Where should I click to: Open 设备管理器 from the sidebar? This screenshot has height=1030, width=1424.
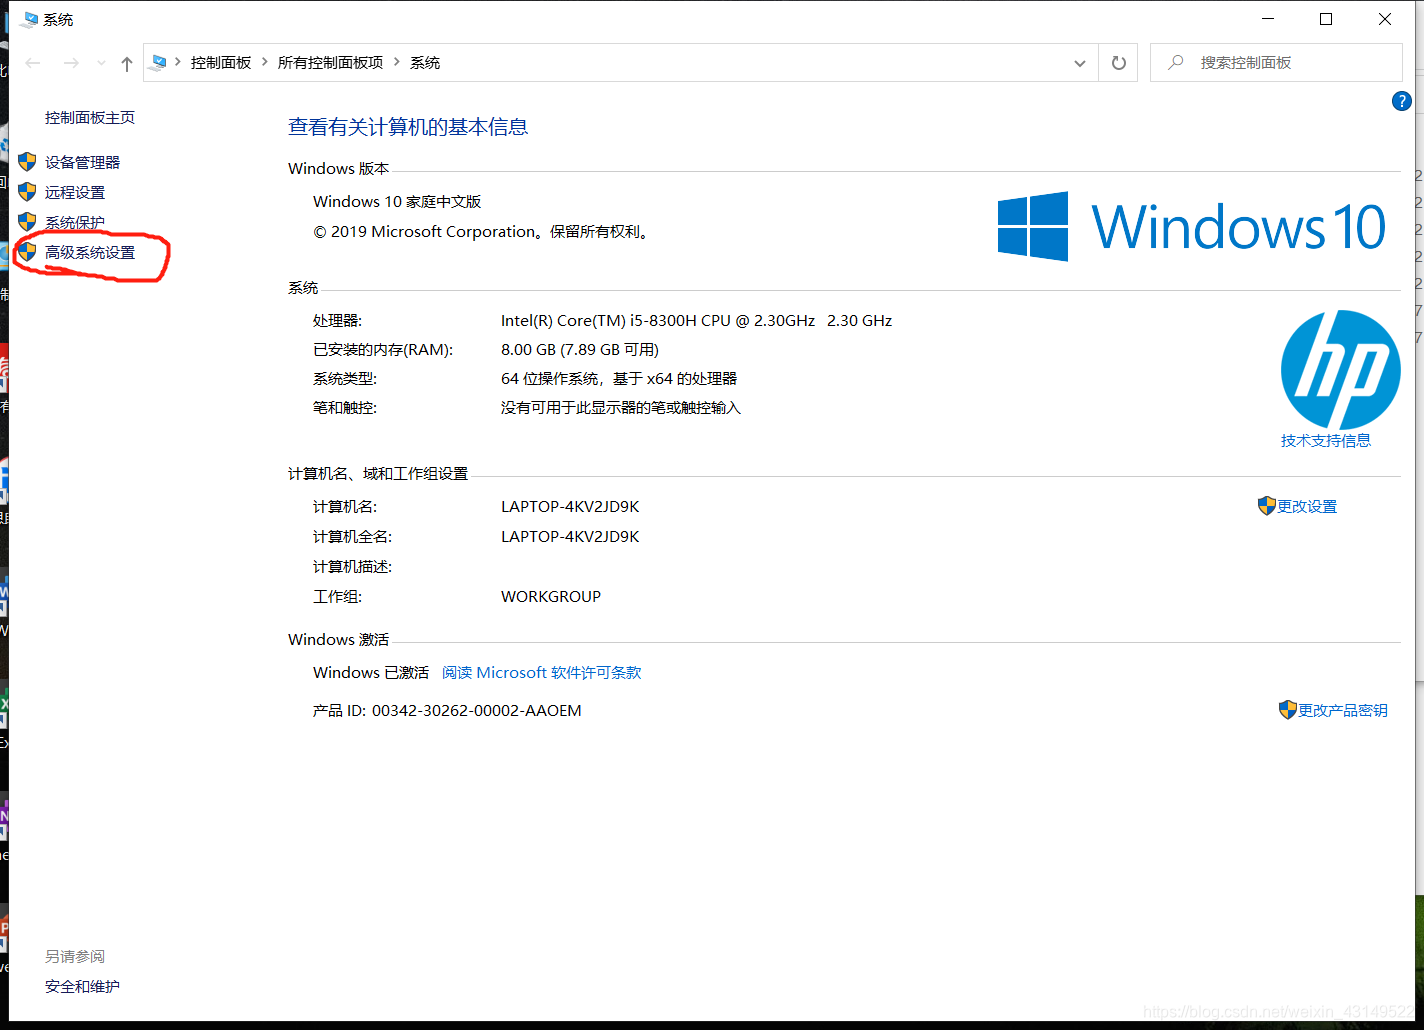pyautogui.click(x=82, y=162)
